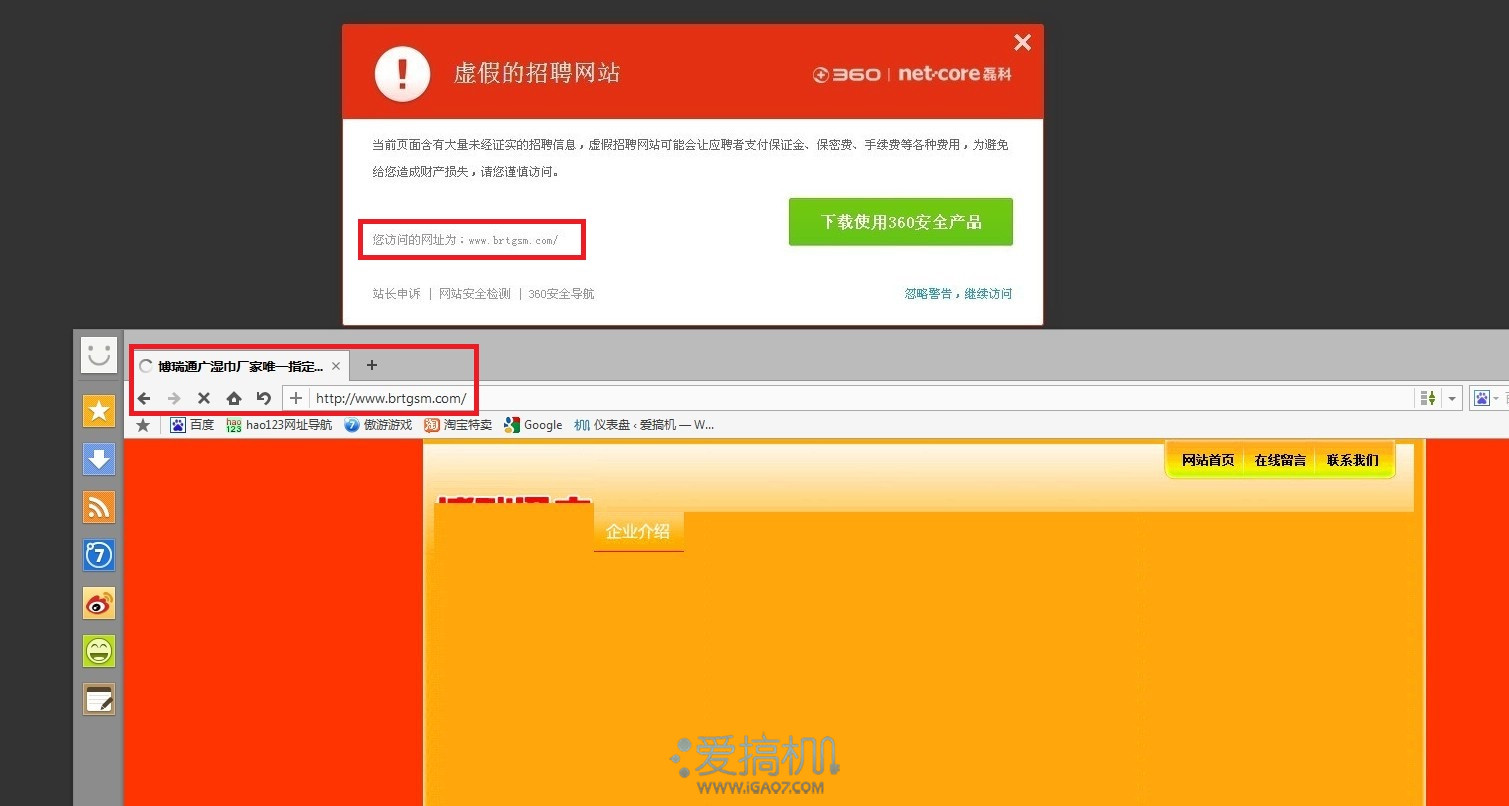This screenshot has height=806, width=1509.
Task: Close the fake recruitment warning dialog
Action: (x=1022, y=42)
